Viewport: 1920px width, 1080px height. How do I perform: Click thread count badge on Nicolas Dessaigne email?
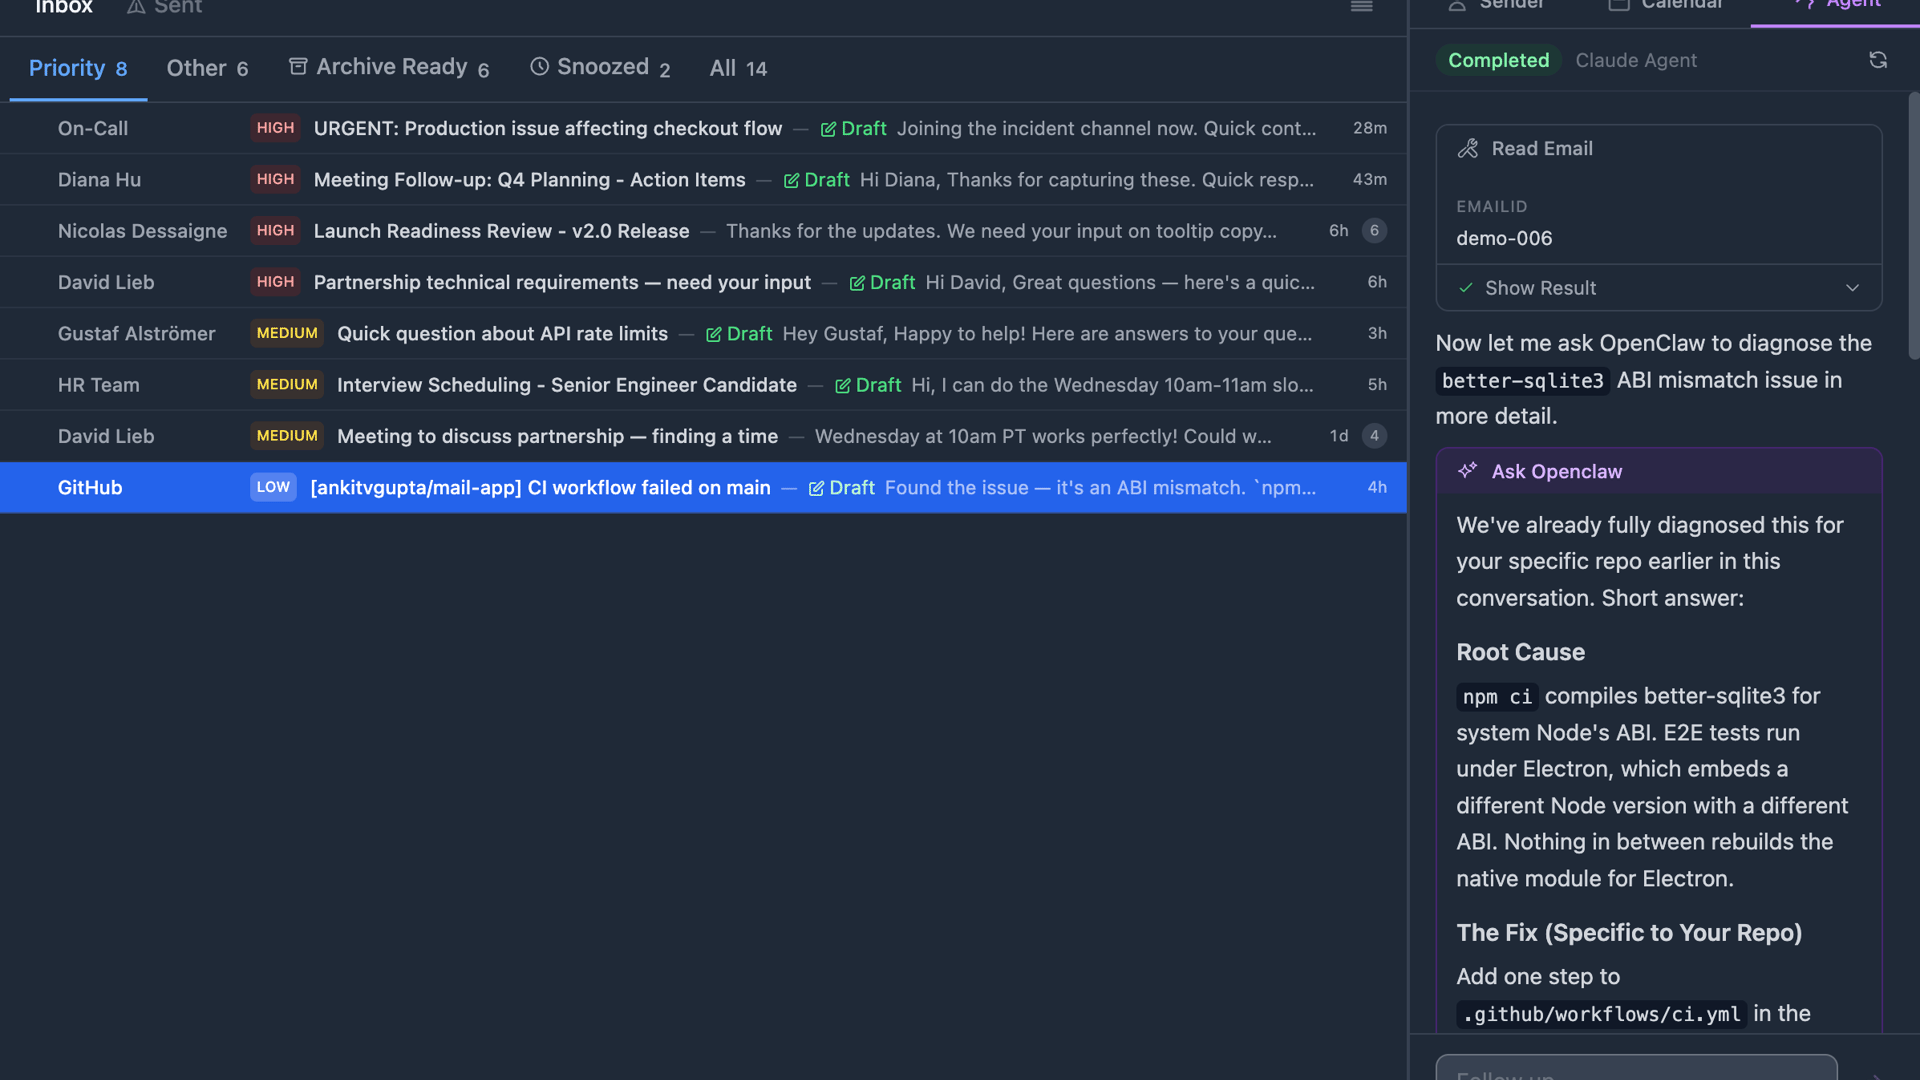1374,231
